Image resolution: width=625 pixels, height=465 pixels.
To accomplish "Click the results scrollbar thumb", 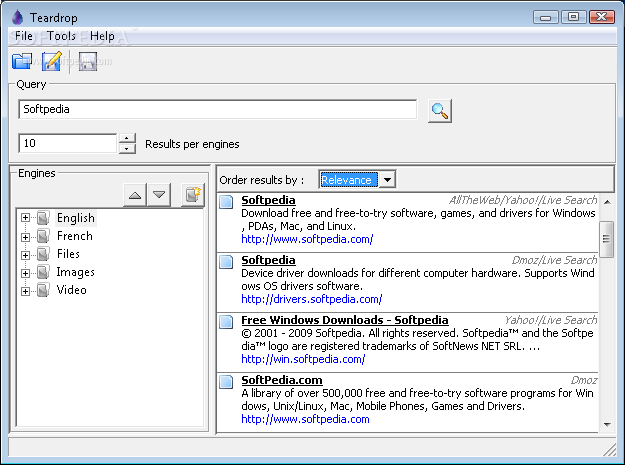I will [607, 239].
